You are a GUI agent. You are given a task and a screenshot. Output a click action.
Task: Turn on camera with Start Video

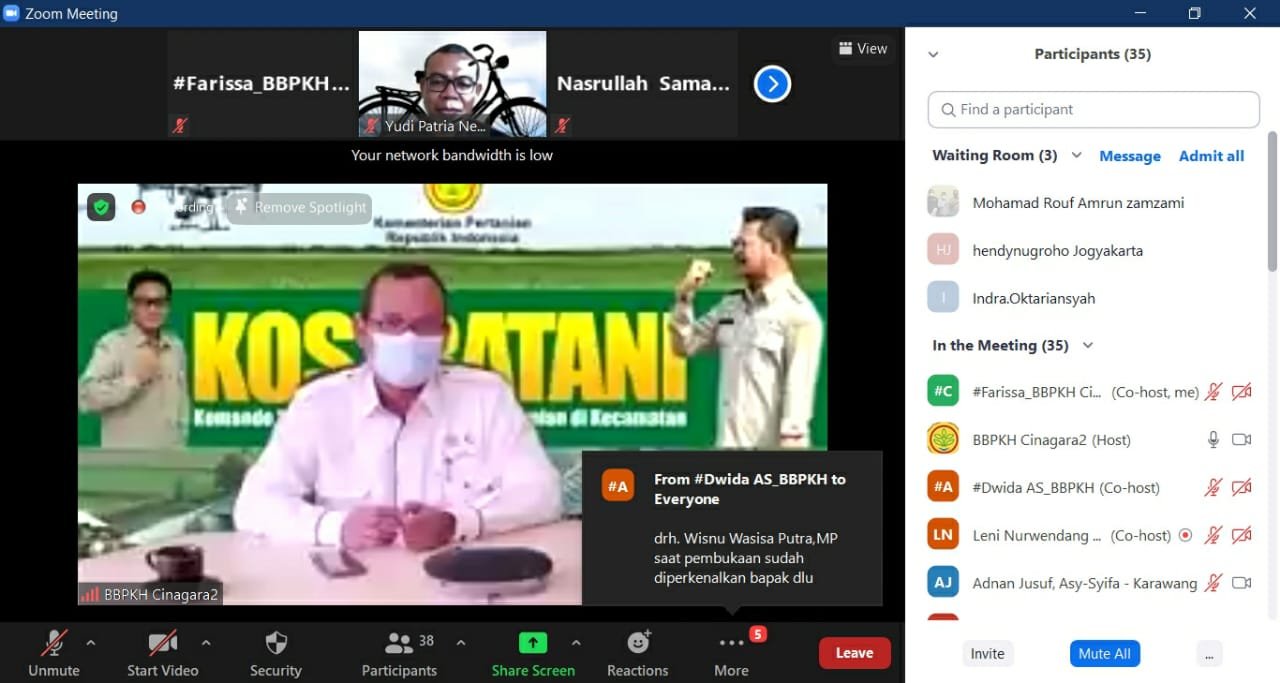coord(162,643)
